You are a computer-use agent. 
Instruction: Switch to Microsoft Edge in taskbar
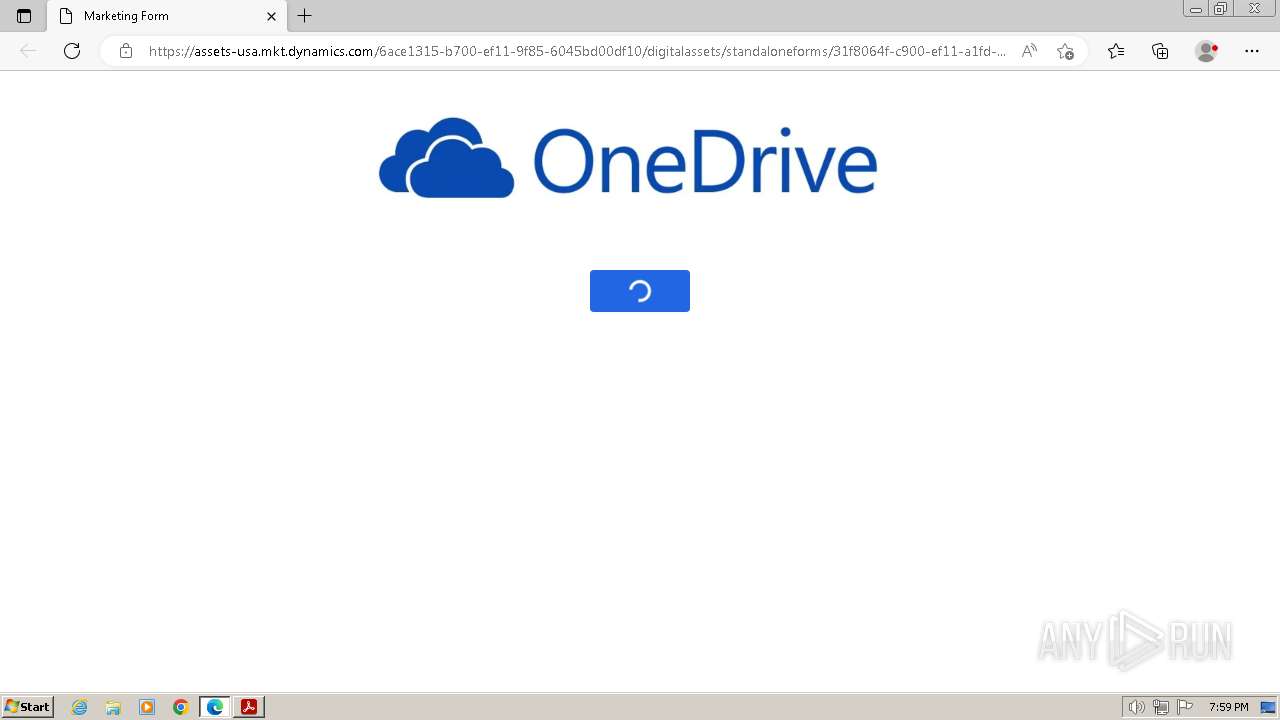tap(215, 707)
